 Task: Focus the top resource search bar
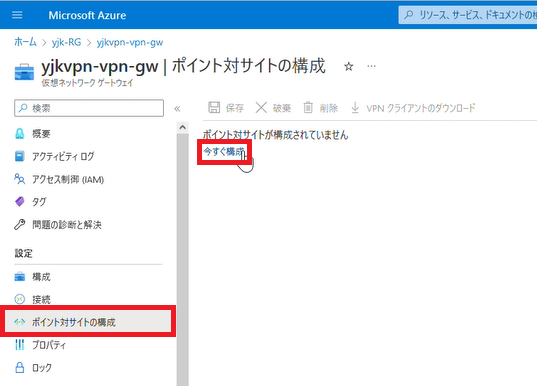point(468,15)
